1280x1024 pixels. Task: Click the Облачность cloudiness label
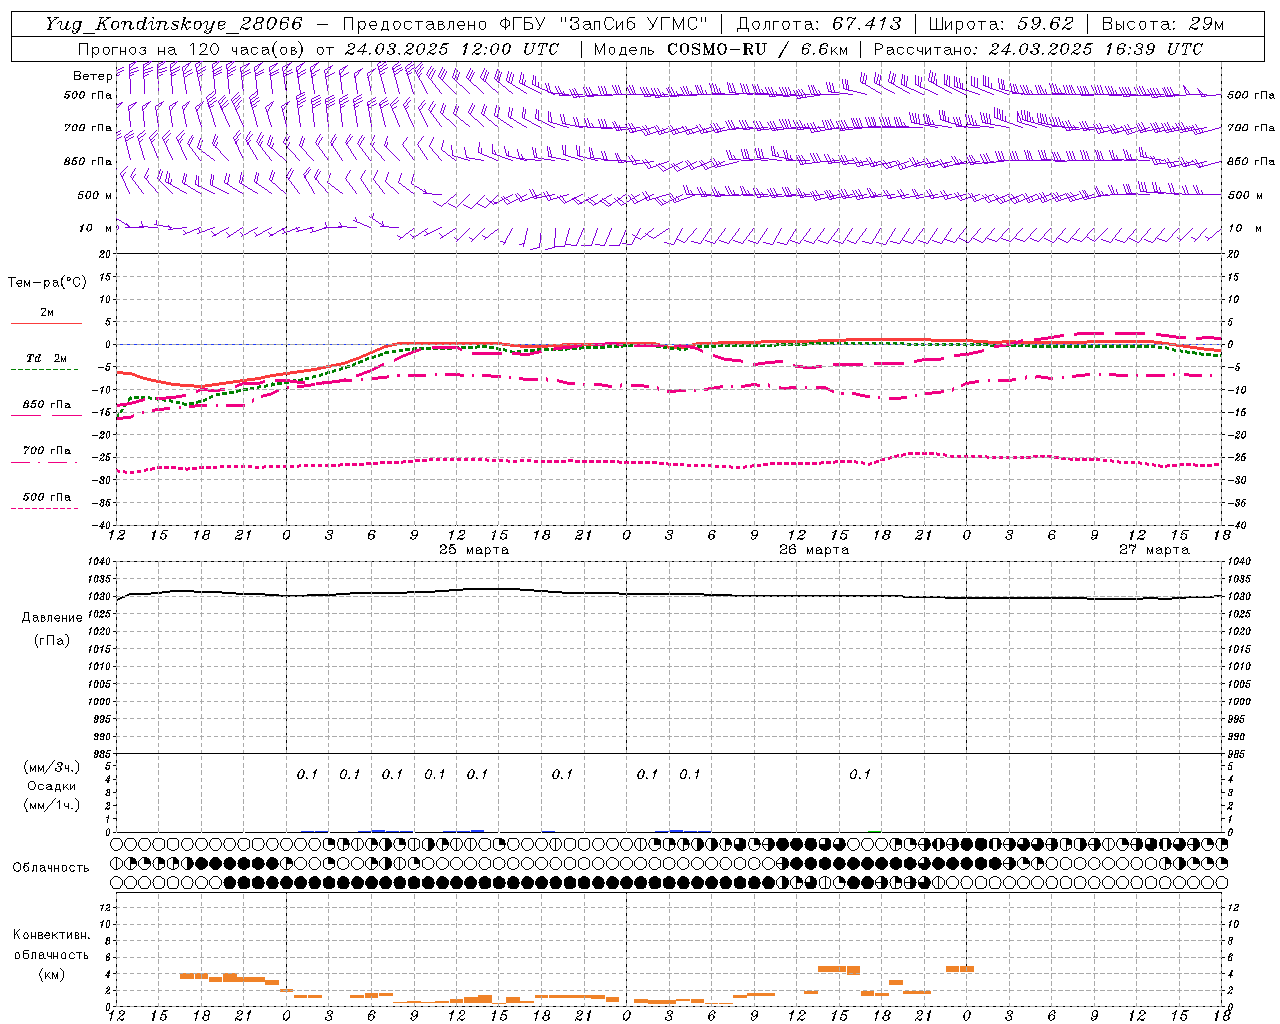point(51,868)
